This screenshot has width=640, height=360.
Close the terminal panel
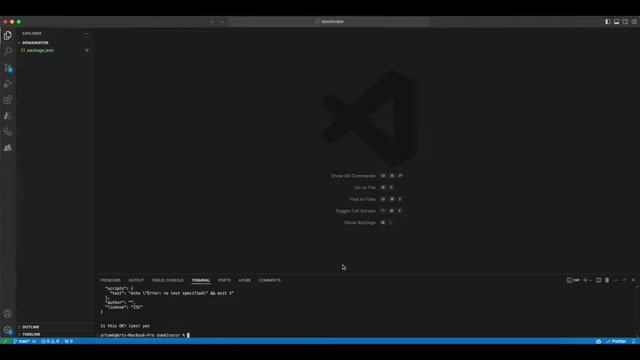click(633, 280)
